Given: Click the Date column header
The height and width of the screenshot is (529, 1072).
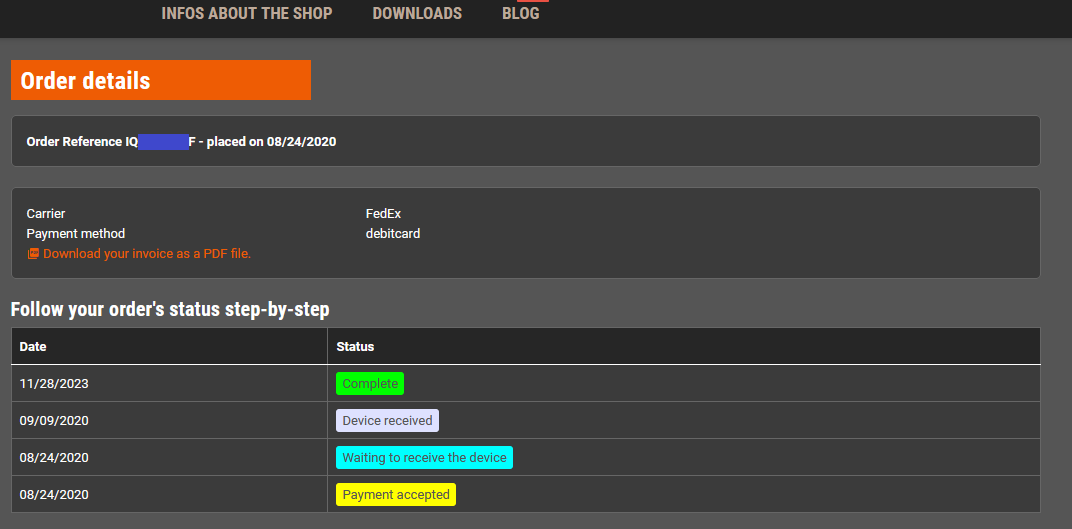Looking at the screenshot, I should pos(33,347).
